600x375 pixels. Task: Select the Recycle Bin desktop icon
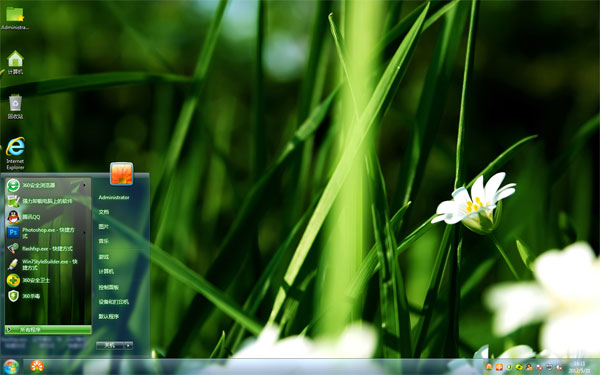coord(15,107)
